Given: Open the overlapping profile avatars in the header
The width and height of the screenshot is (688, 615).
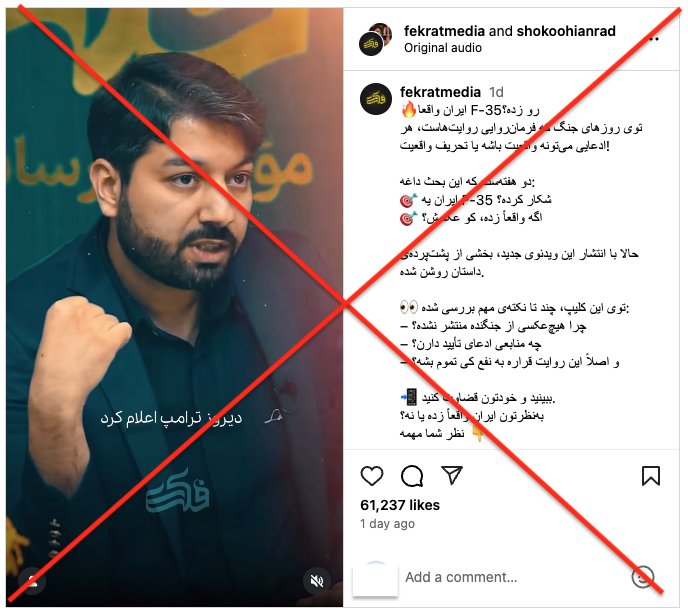Looking at the screenshot, I should click(x=376, y=39).
